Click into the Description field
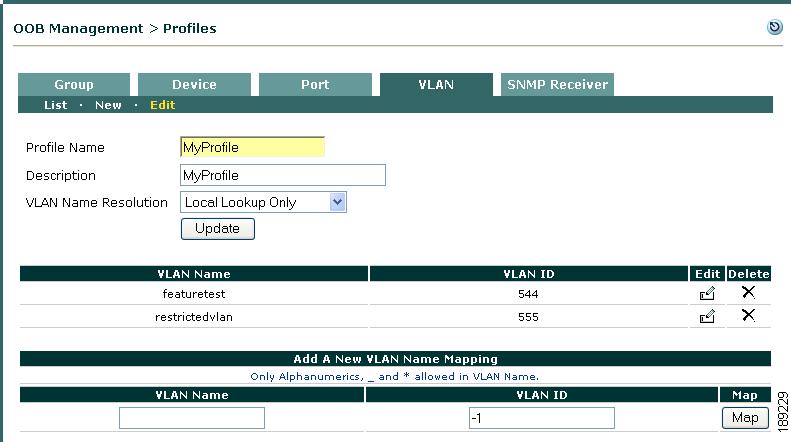Image resolution: width=791 pixels, height=442 pixels. point(283,175)
